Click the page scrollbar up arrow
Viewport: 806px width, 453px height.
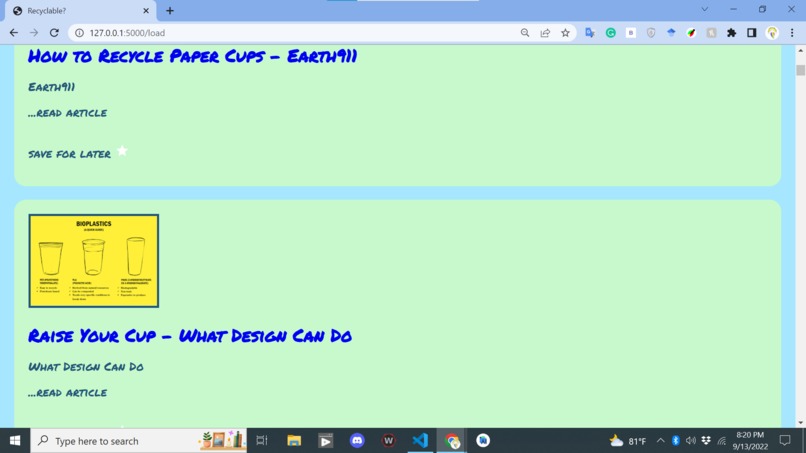click(x=800, y=51)
